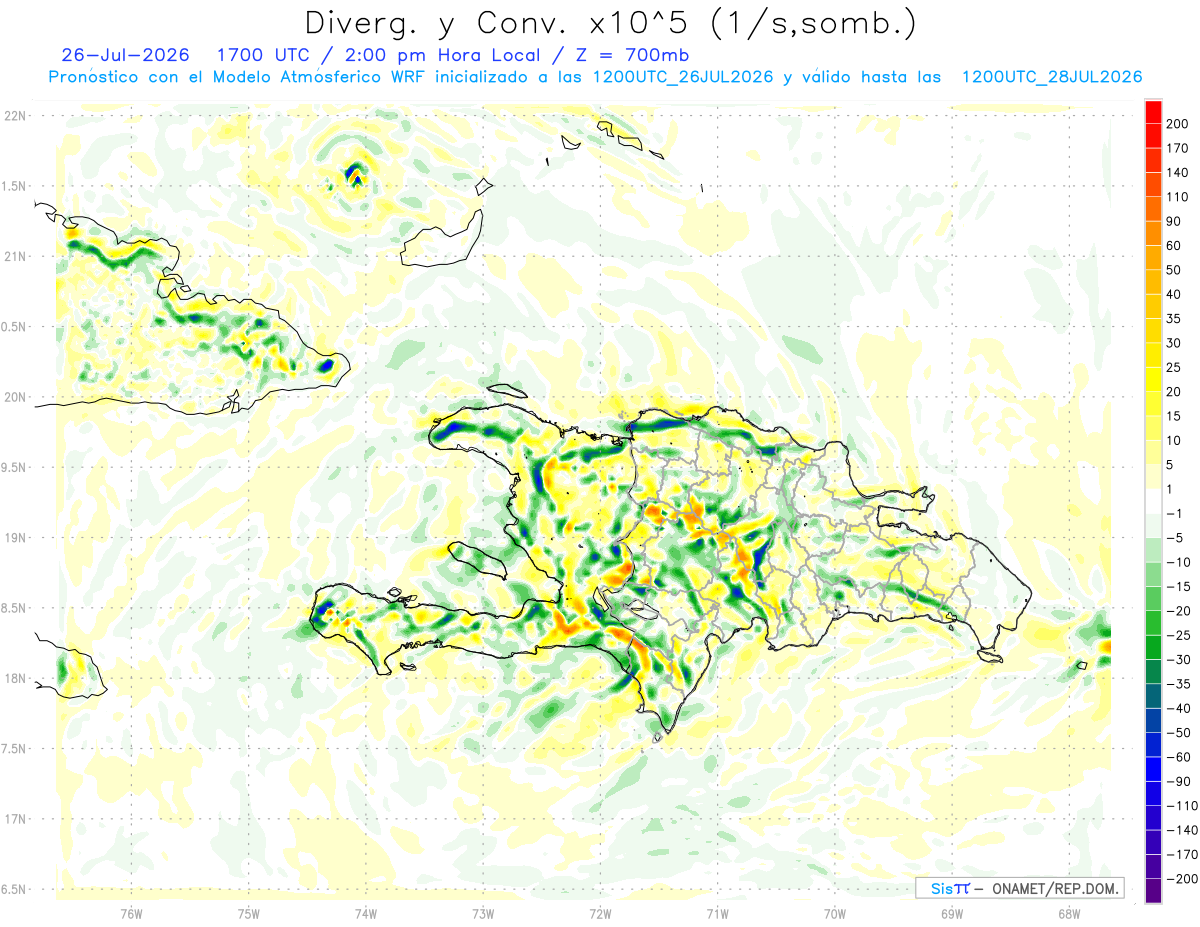Click the "-15" colorbar label
The height and width of the screenshot is (927, 1200).
click(x=1177, y=586)
